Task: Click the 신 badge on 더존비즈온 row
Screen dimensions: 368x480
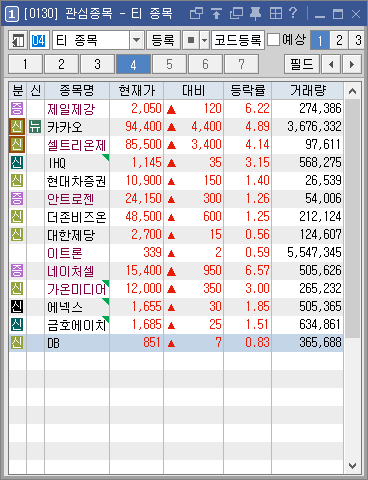Action: (17, 217)
